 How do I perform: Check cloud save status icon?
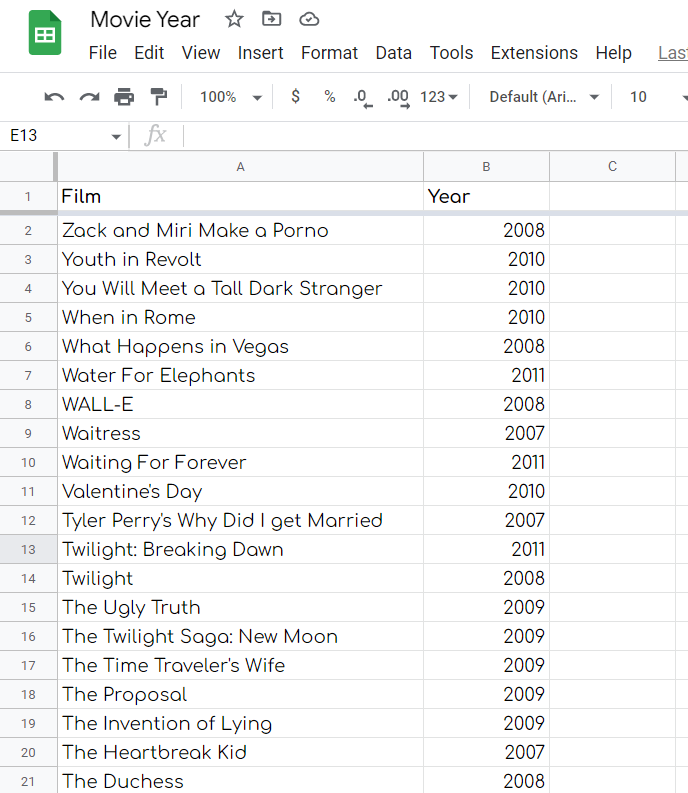coord(309,20)
